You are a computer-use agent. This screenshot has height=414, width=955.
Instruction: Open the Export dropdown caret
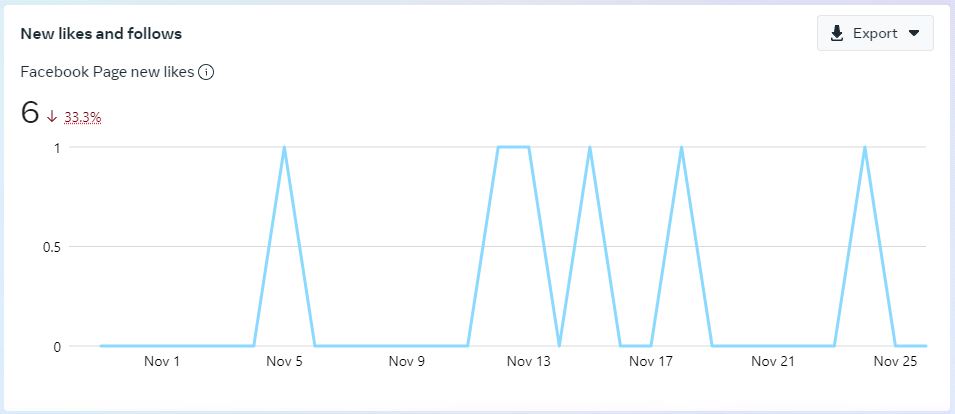(x=914, y=33)
